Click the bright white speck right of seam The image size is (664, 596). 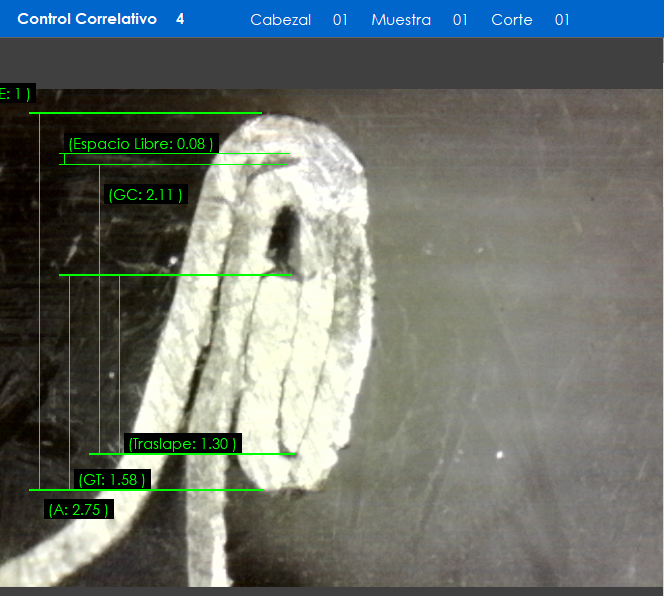[499, 455]
